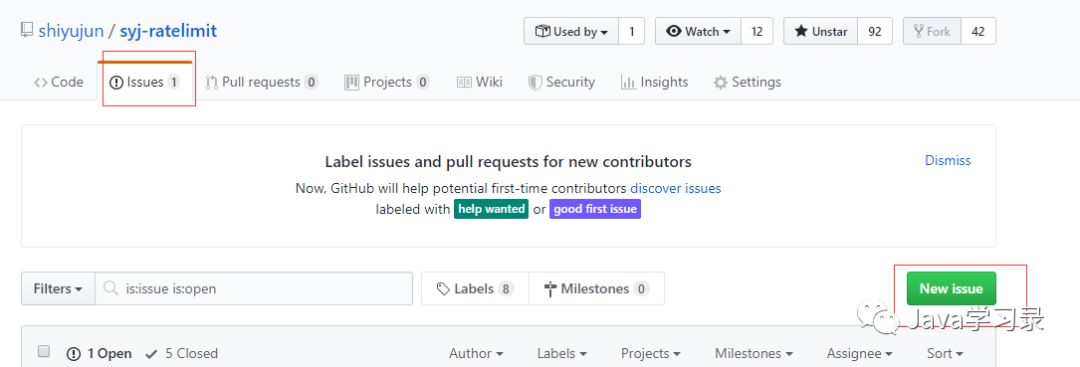Image resolution: width=1080 pixels, height=367 pixels.
Task: Tick the select all issues checkbox
Action: click(43, 352)
